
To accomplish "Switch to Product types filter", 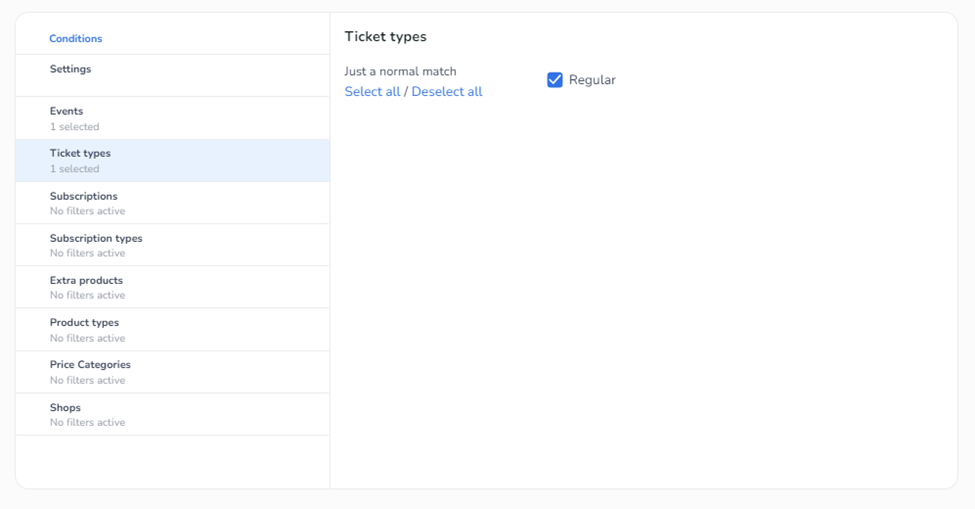I will click(84, 322).
